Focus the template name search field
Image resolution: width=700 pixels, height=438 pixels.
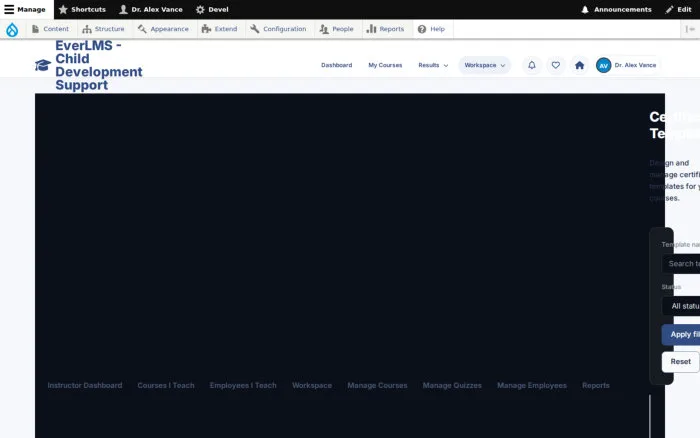pos(681,264)
